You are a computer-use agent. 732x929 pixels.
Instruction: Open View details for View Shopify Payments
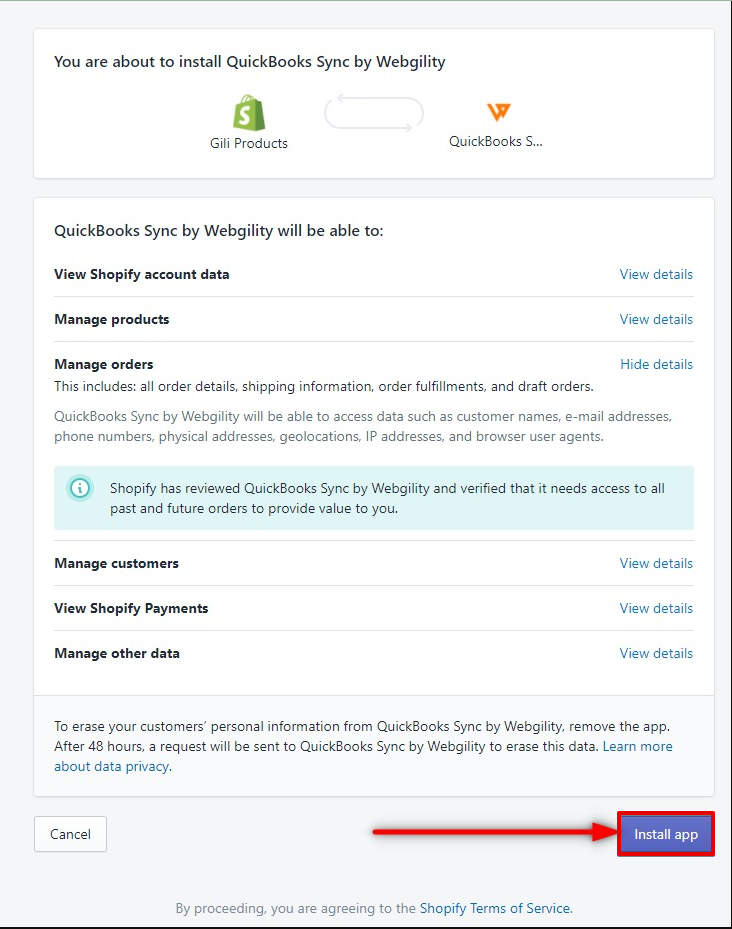pyautogui.click(x=656, y=608)
